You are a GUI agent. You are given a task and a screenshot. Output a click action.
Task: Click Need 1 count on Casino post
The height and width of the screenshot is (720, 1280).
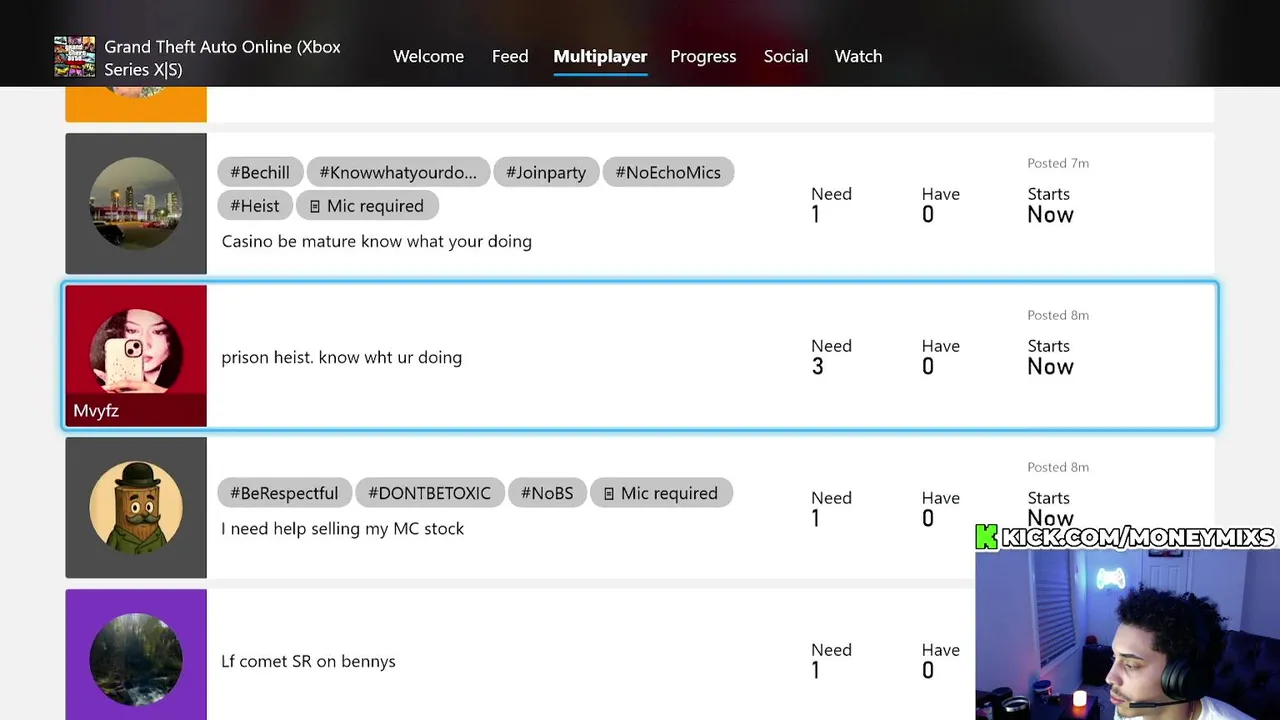[x=831, y=205]
